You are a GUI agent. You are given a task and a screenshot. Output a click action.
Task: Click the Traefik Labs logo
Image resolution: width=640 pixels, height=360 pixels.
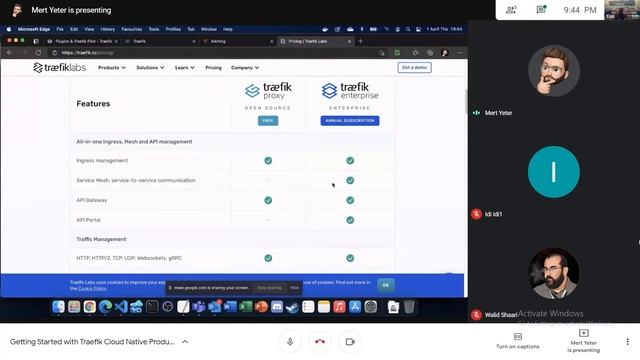click(60, 68)
